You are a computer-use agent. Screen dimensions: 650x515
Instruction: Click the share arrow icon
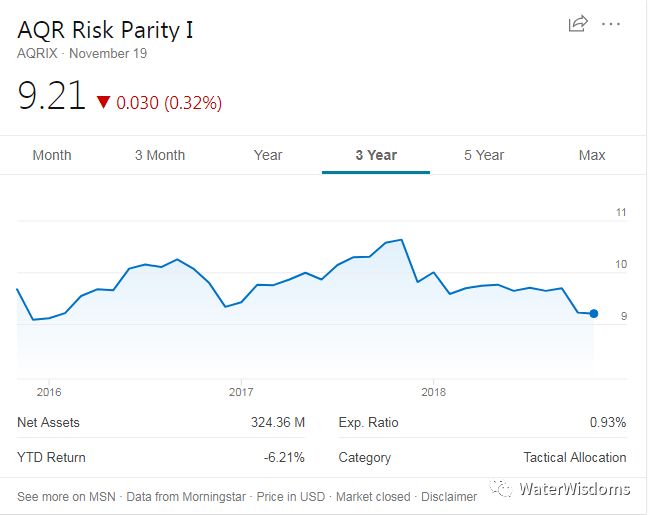click(578, 23)
